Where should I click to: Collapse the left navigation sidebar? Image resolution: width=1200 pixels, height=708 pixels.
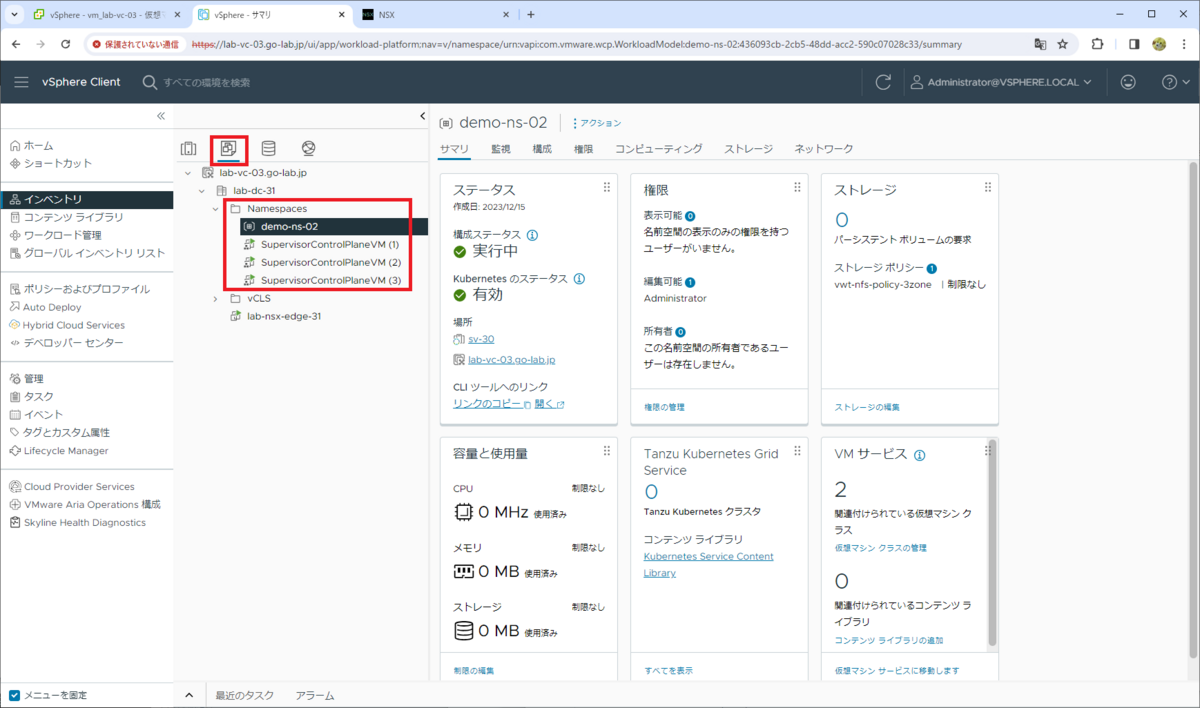161,116
